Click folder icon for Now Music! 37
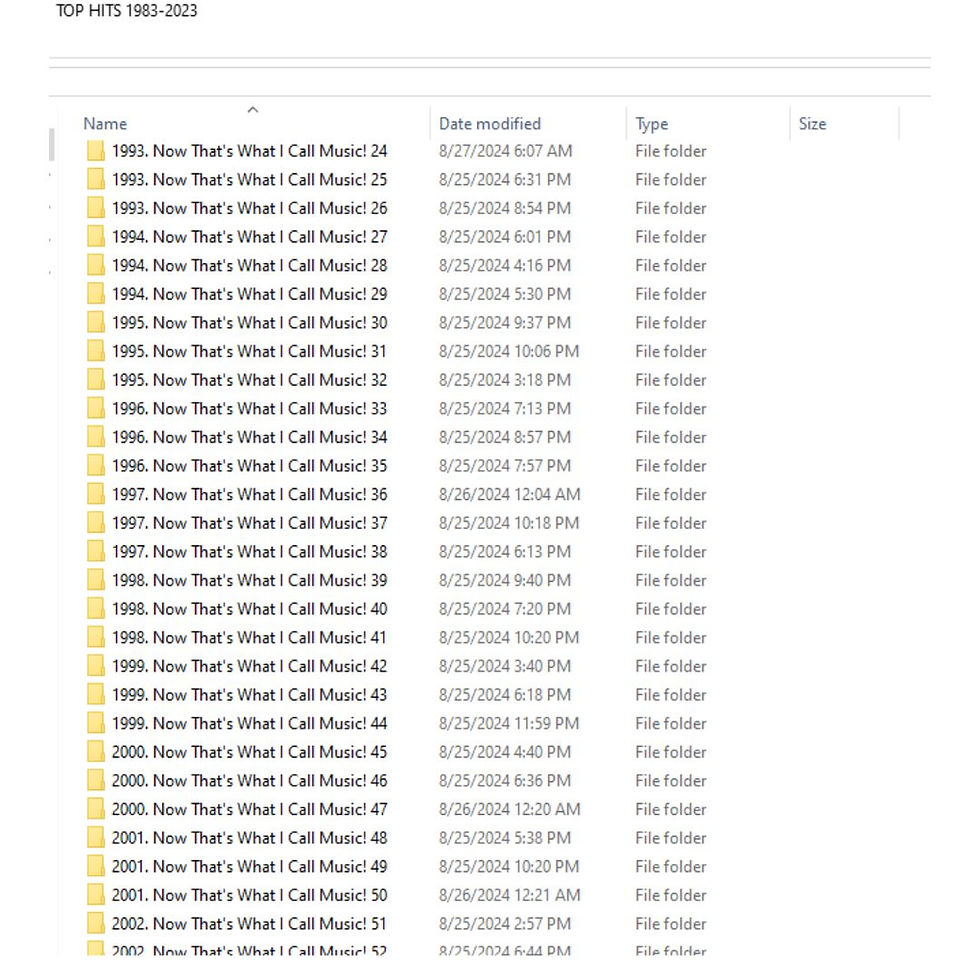 [x=96, y=523]
